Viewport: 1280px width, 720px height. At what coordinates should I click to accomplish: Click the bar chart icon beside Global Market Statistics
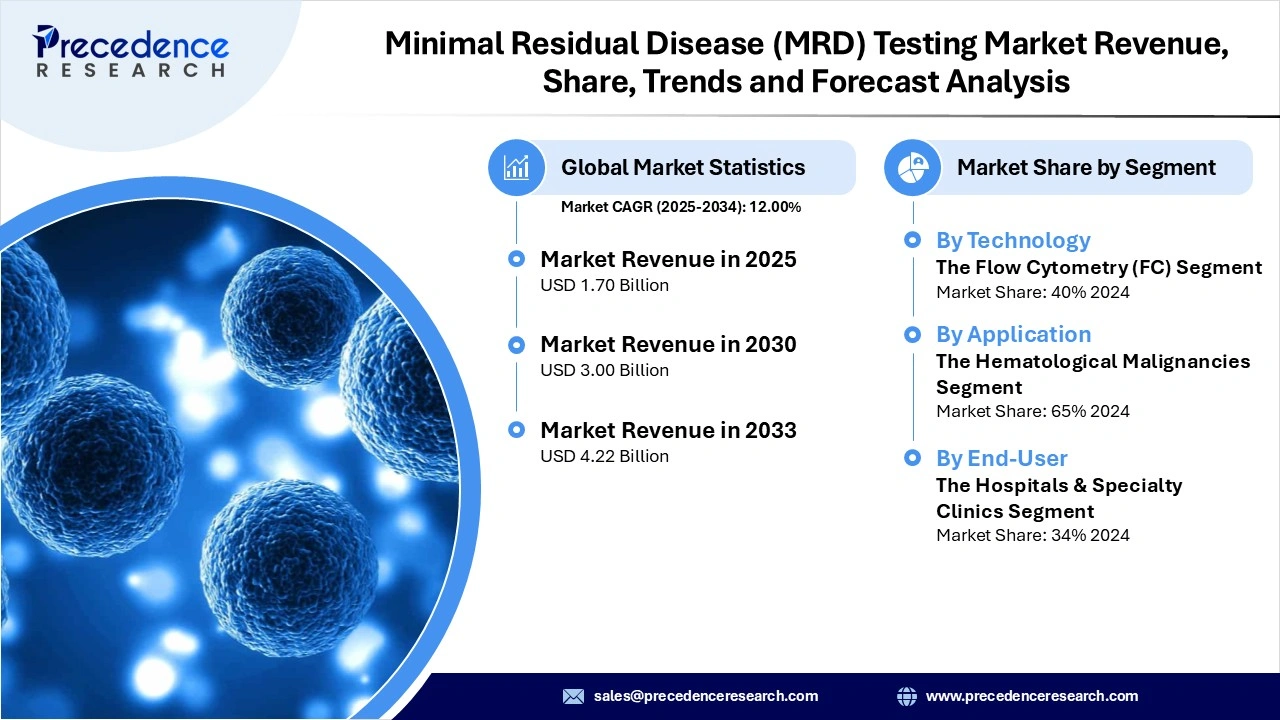[517, 167]
